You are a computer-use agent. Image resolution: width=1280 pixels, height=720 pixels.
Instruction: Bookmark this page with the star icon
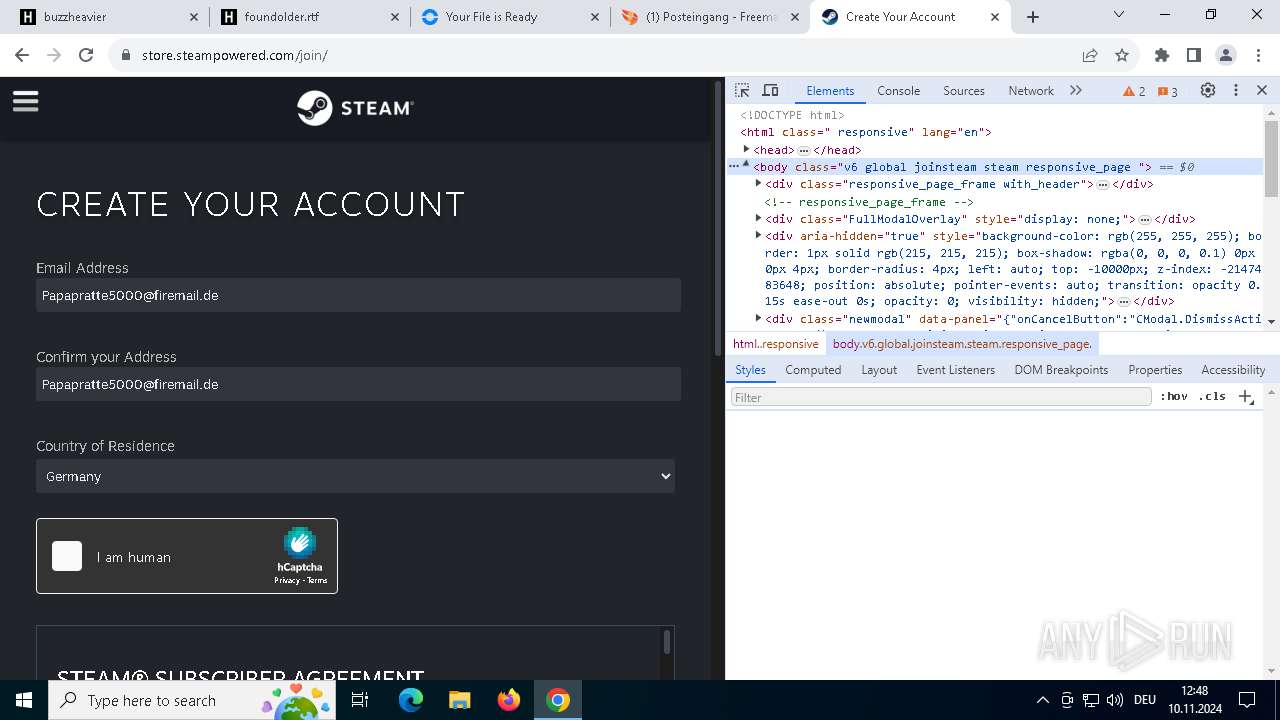click(x=1122, y=55)
